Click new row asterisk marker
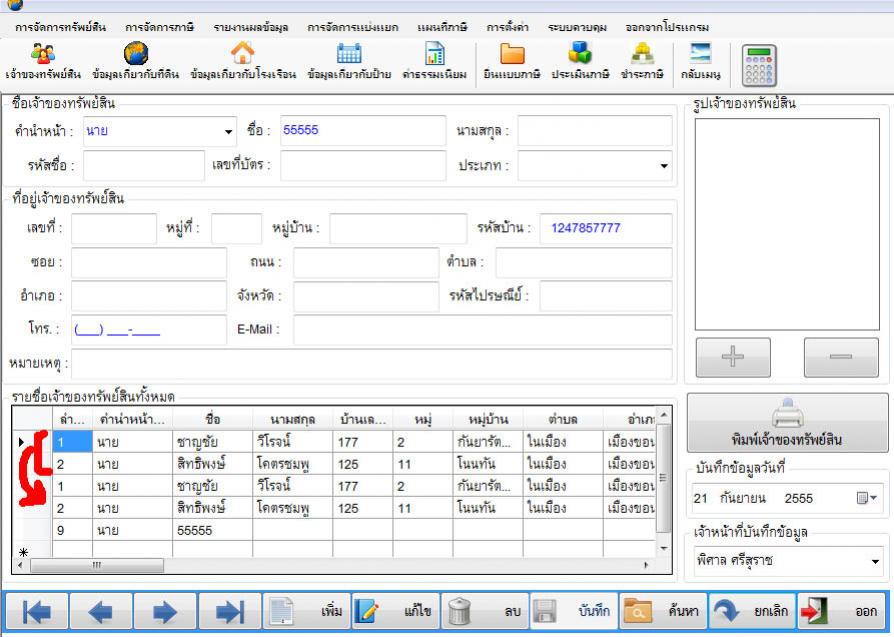The image size is (894, 637). (x=23, y=551)
